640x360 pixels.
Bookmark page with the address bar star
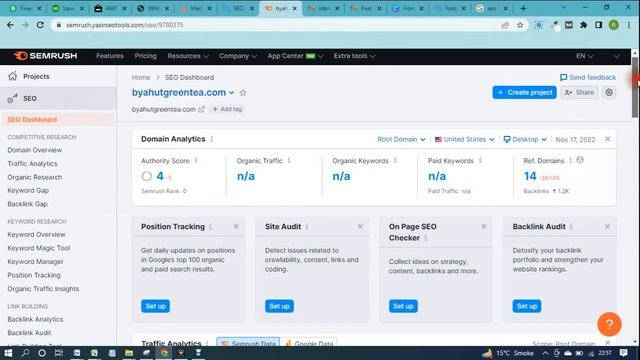pos(520,25)
